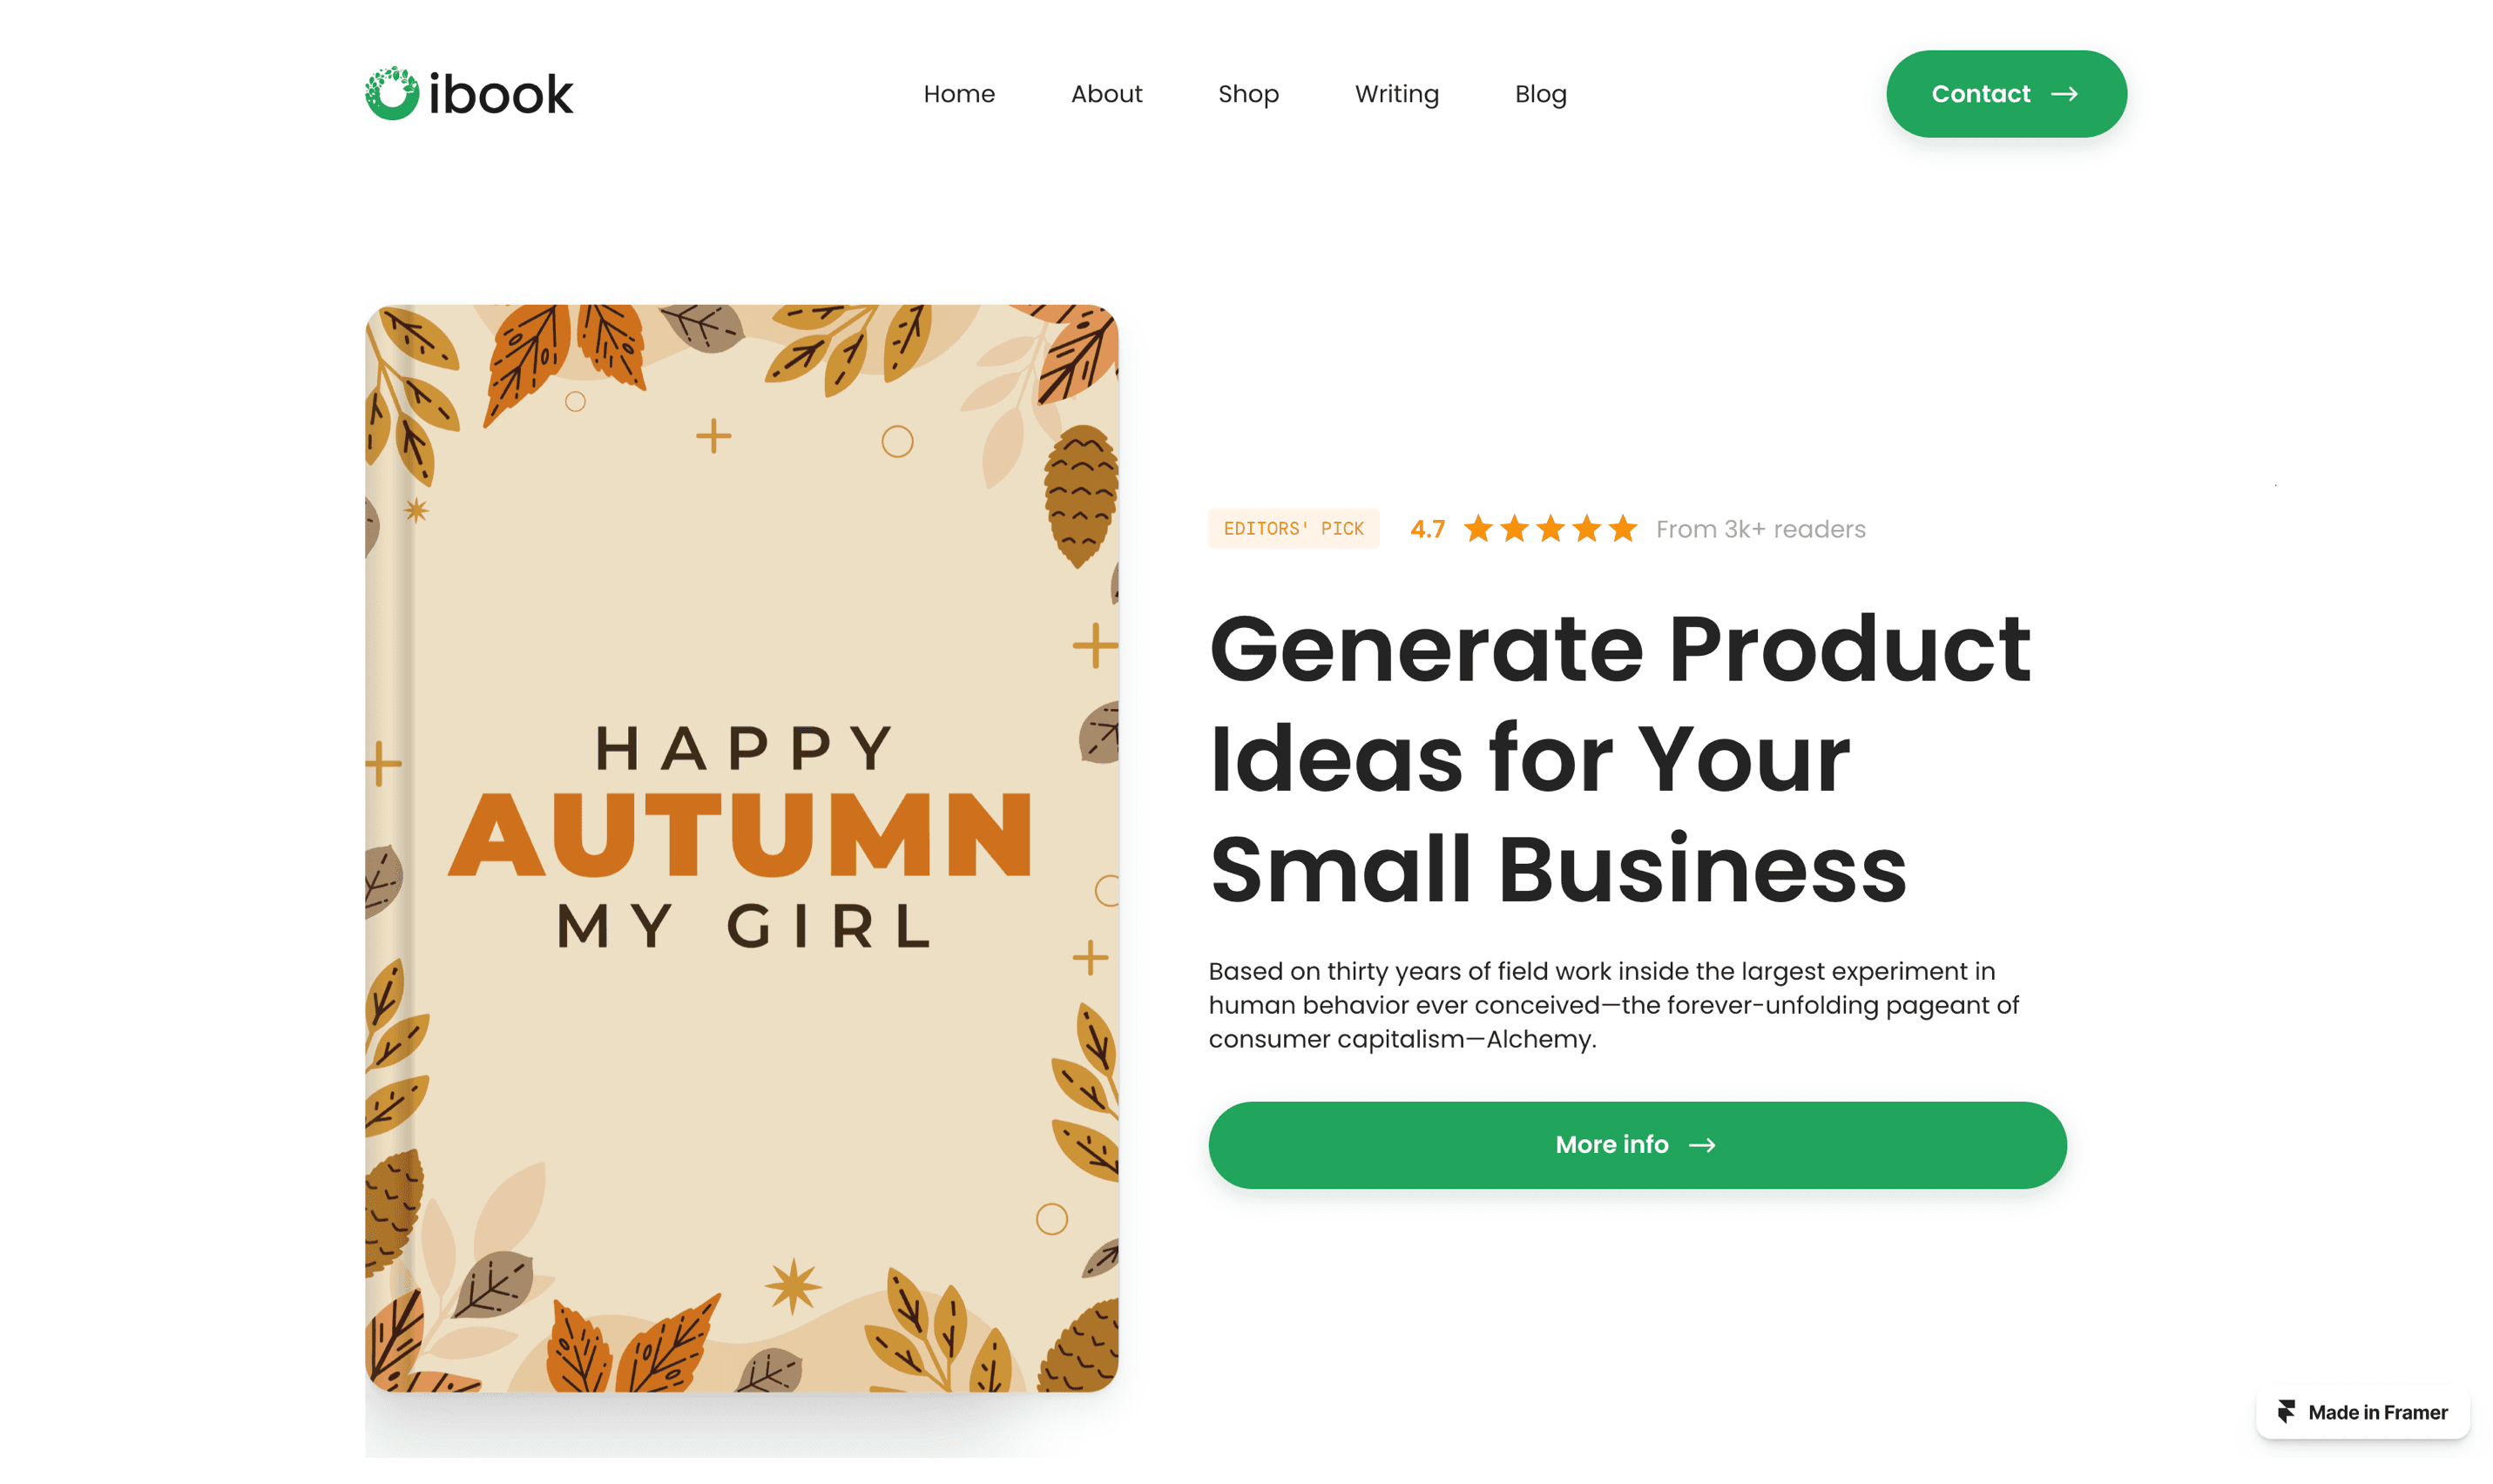The image size is (2493, 1484).
Task: Click the green Contact button
Action: point(2006,94)
